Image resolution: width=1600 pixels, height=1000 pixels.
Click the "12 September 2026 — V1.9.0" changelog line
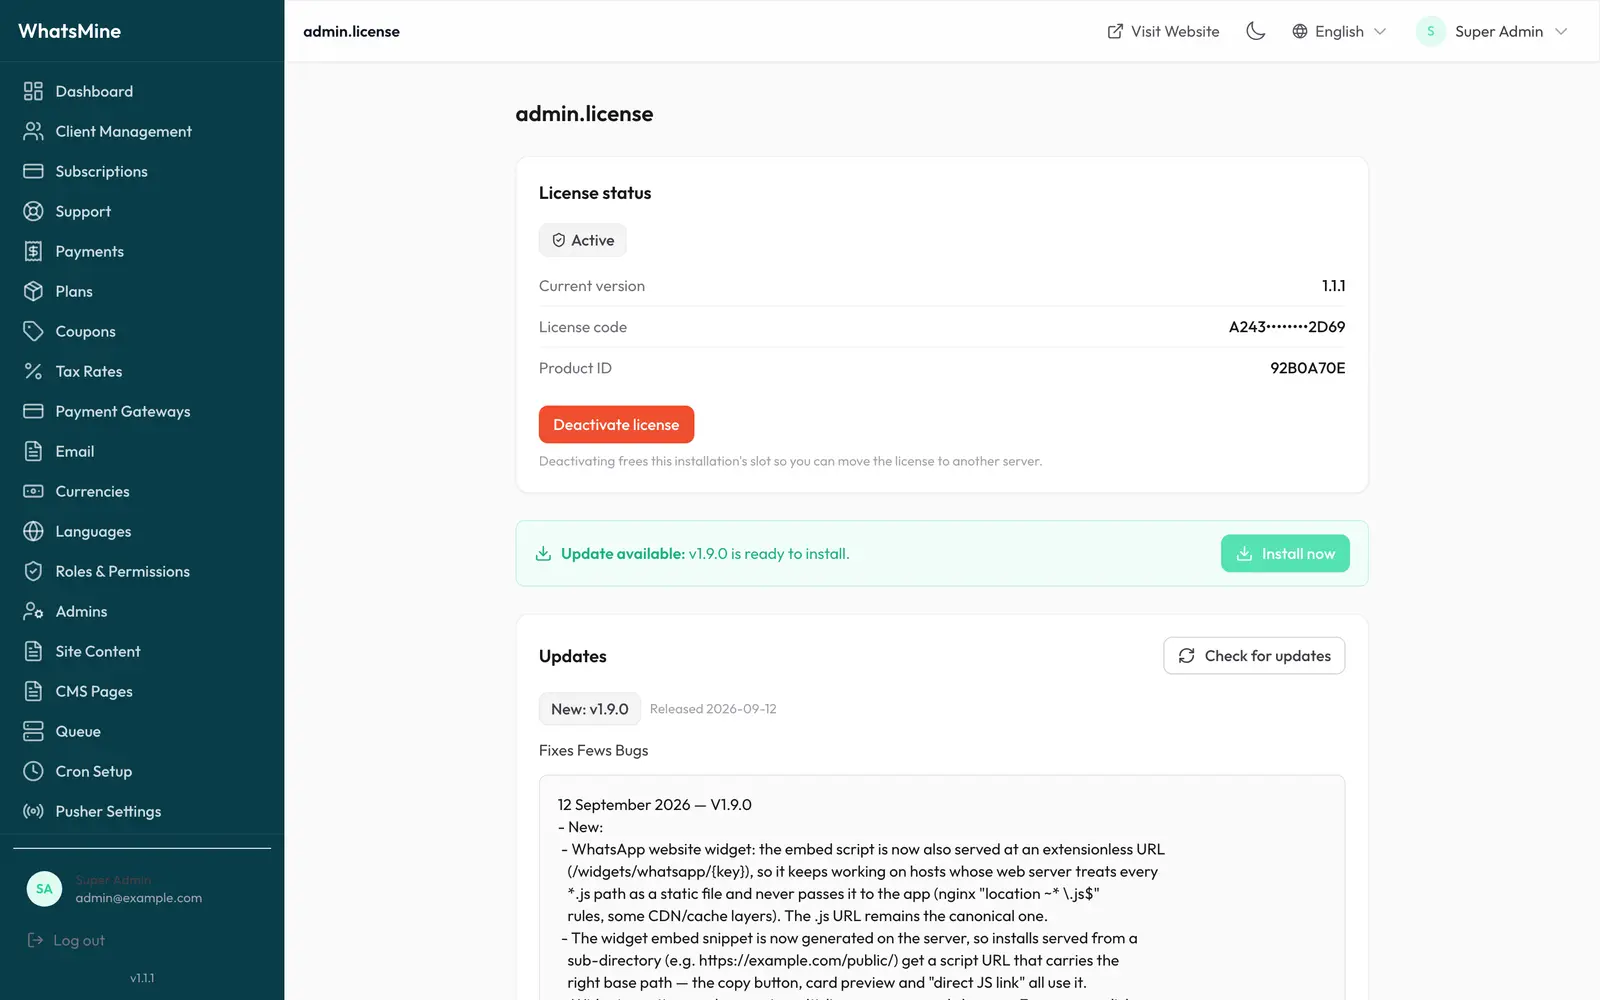[654, 805]
